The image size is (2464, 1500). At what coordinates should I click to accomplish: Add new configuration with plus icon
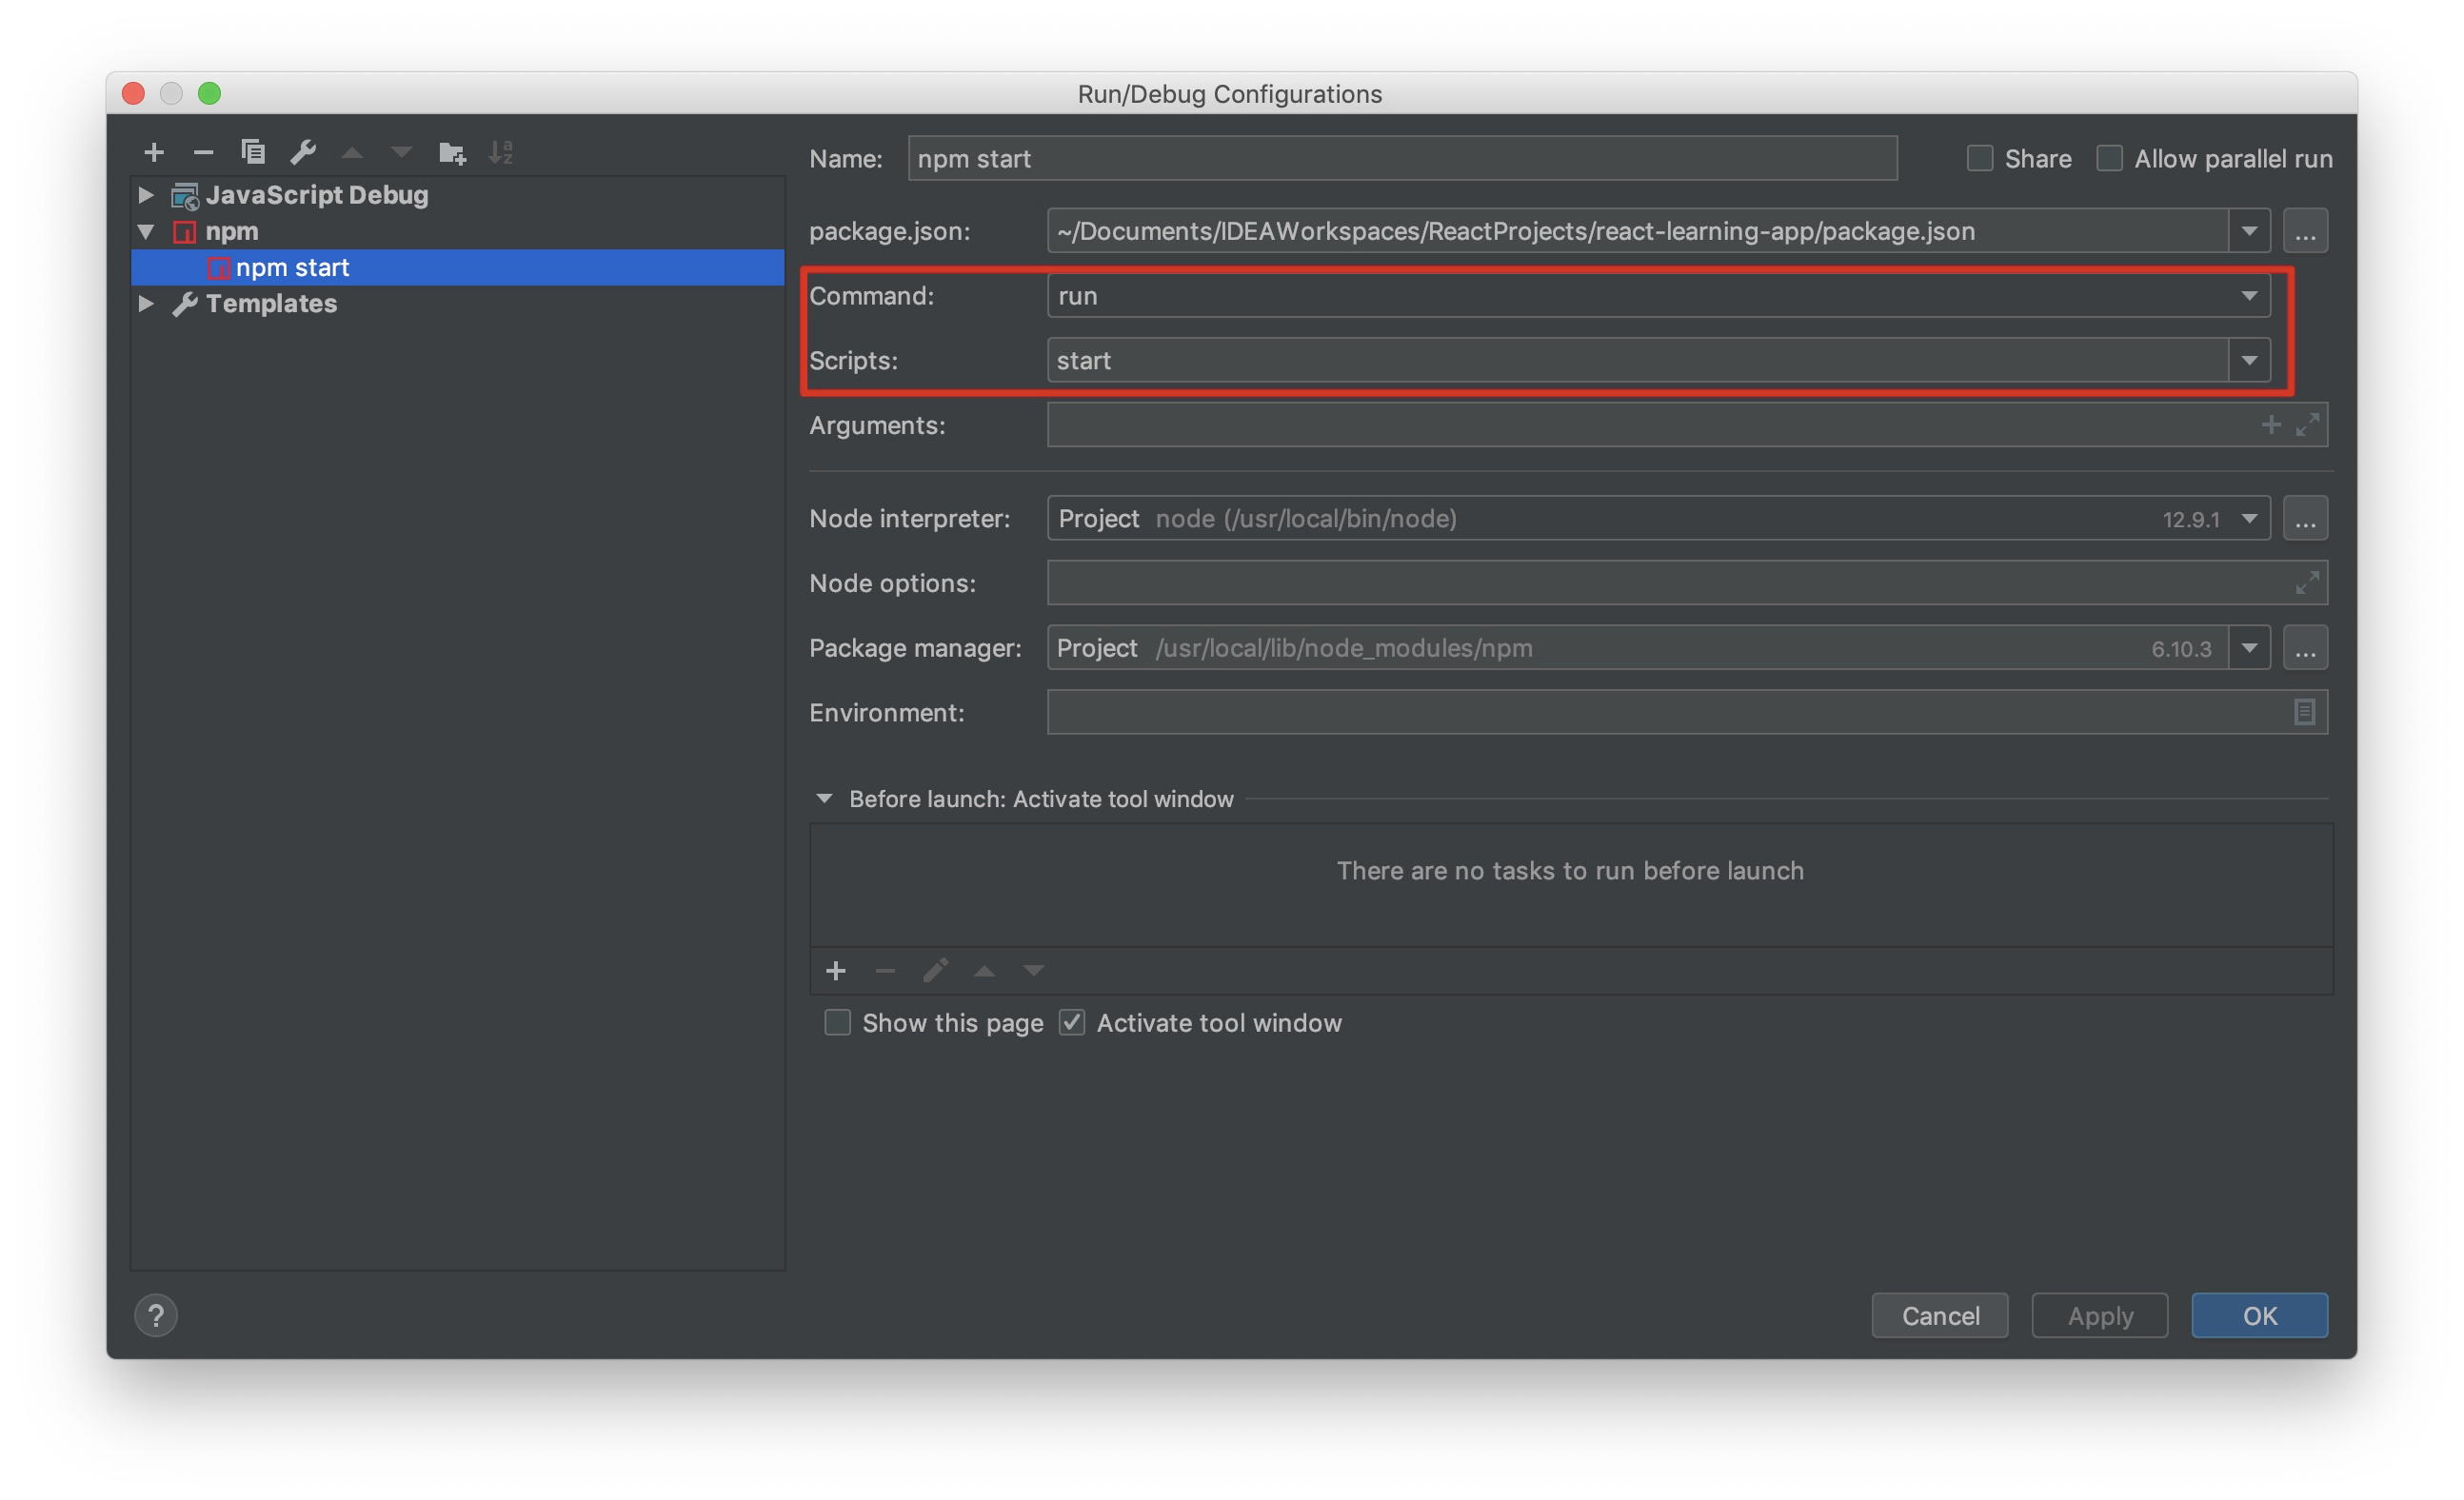click(x=153, y=152)
